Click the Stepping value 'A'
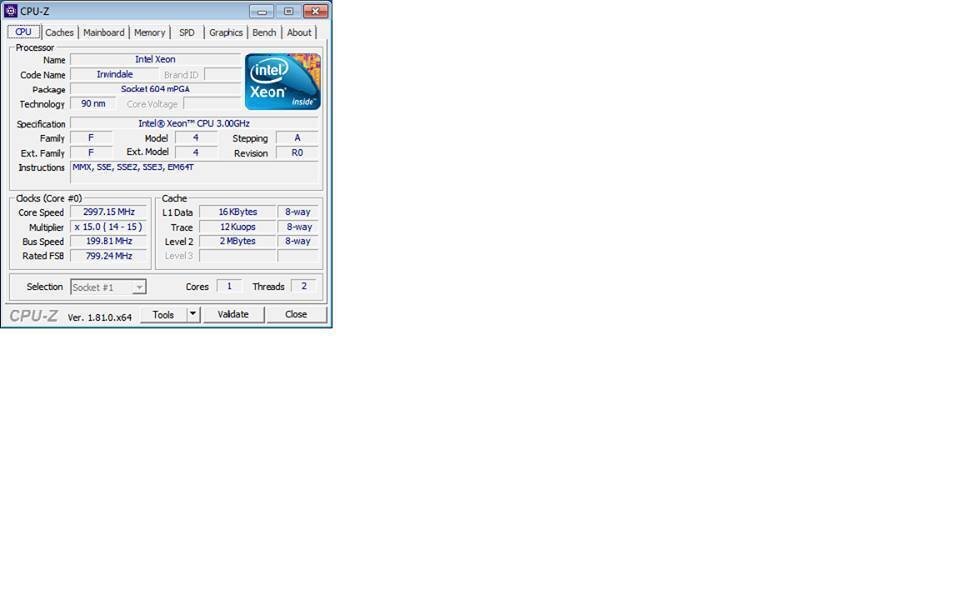 [298, 138]
